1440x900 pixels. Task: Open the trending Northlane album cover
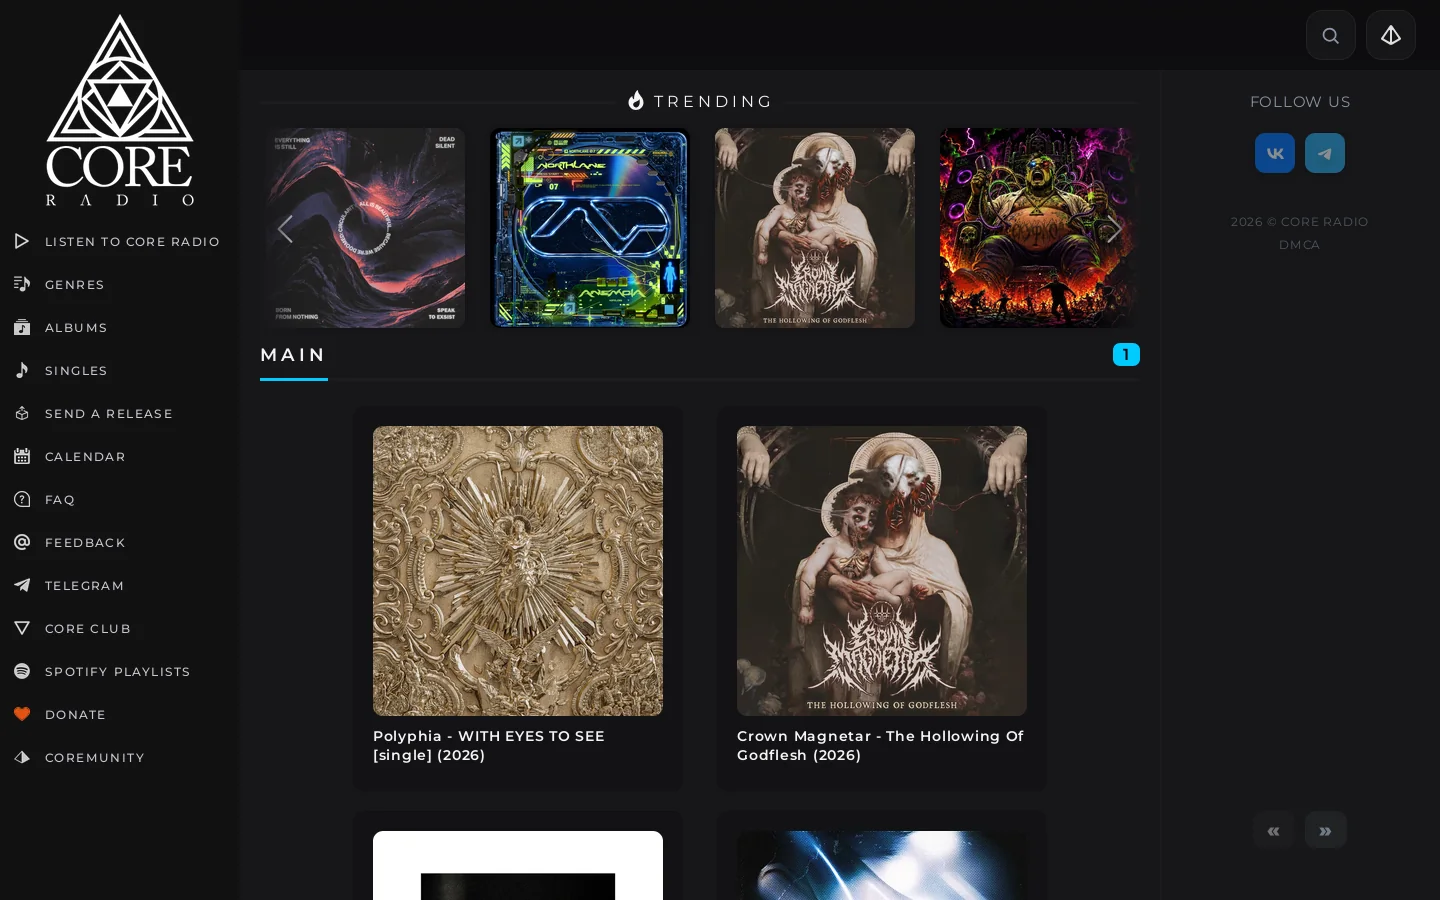590,228
